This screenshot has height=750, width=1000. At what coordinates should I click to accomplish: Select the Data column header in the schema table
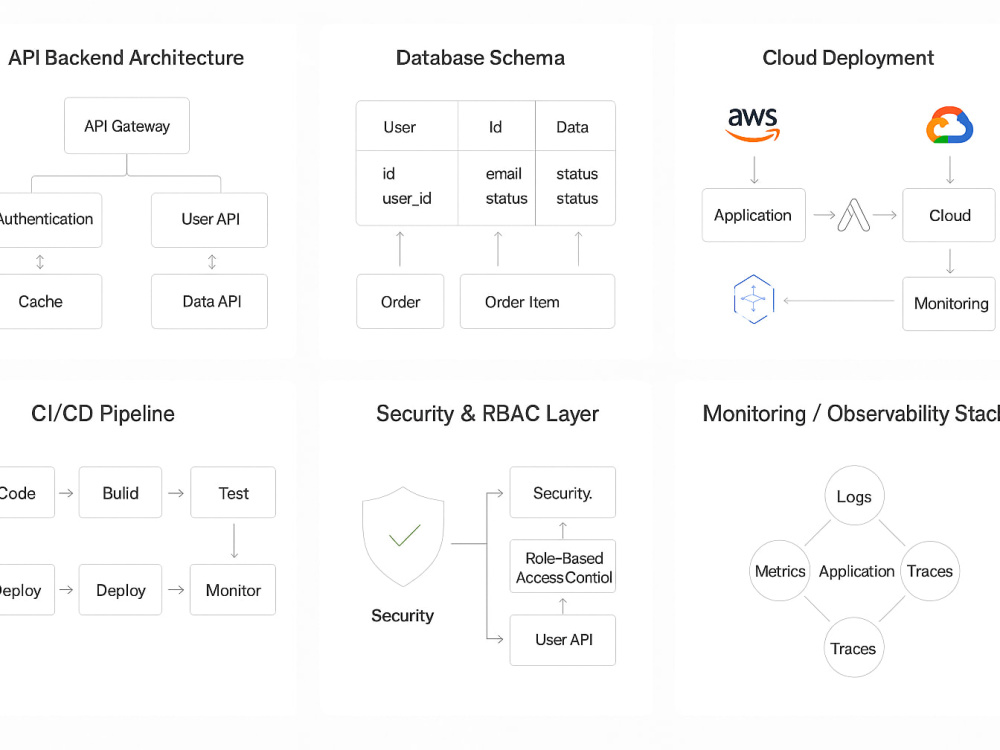click(575, 126)
